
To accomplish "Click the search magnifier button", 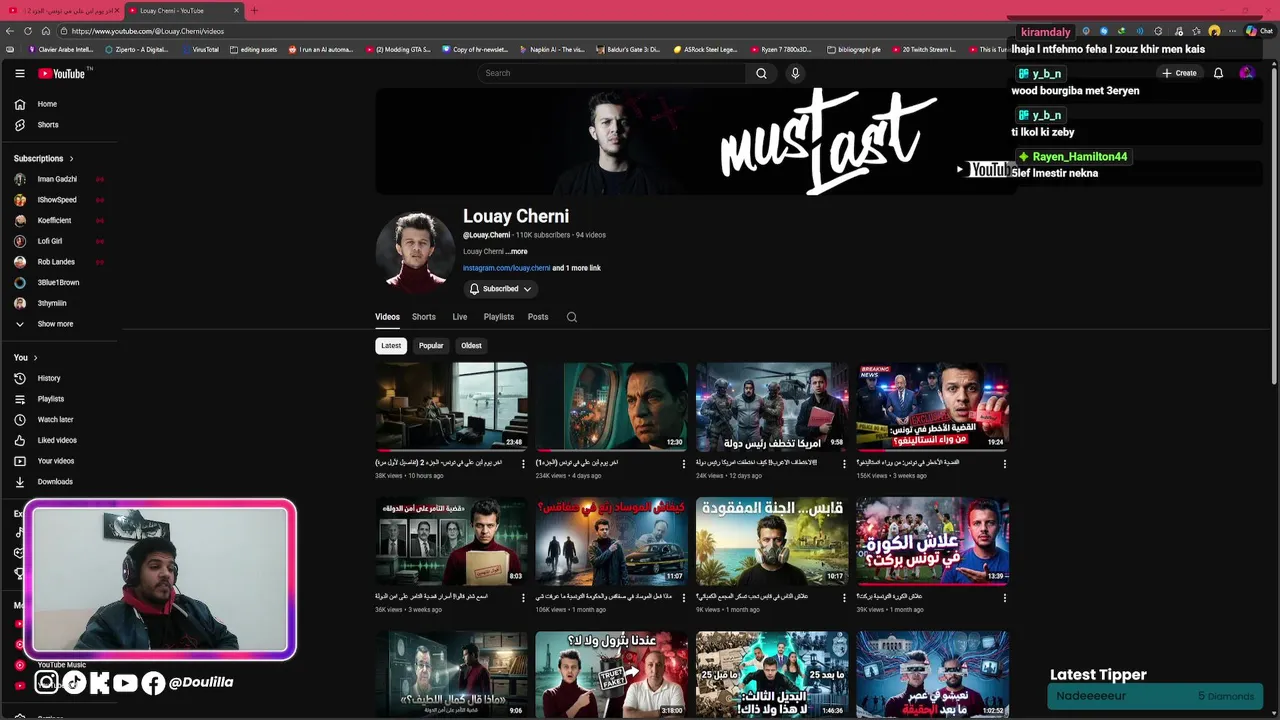I will tap(761, 73).
